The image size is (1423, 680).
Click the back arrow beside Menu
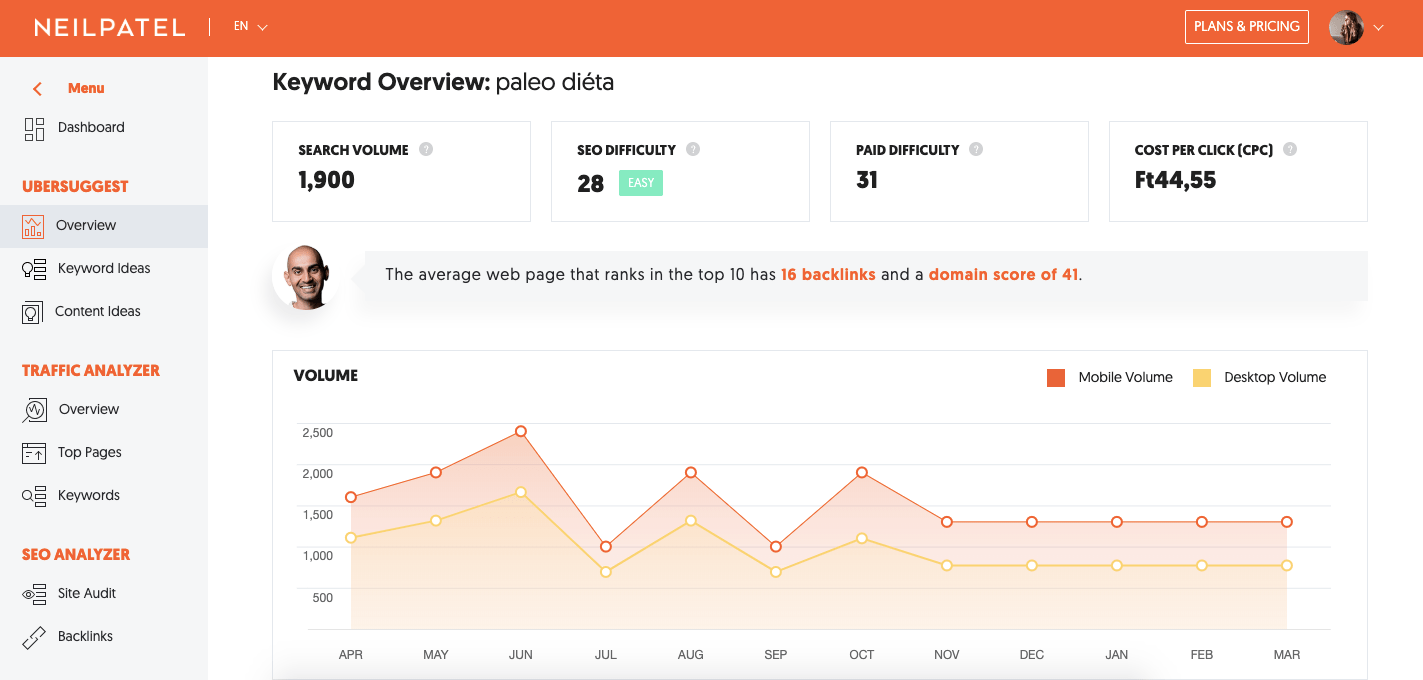pos(37,89)
